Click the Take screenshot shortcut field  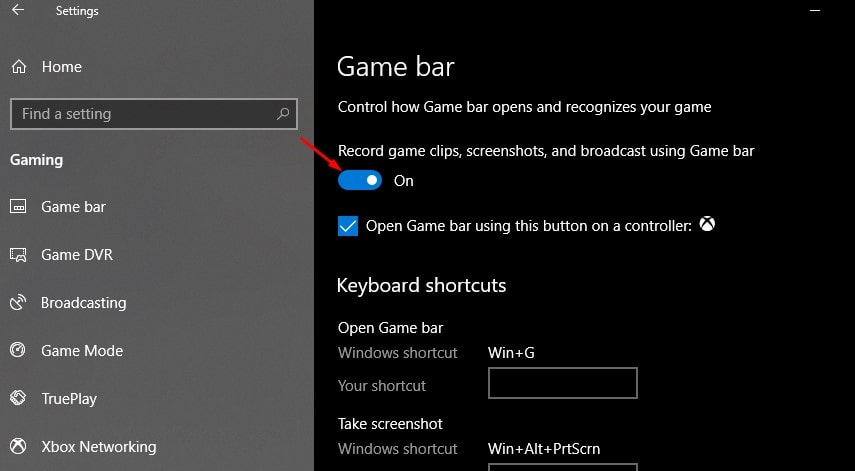tap(563, 467)
